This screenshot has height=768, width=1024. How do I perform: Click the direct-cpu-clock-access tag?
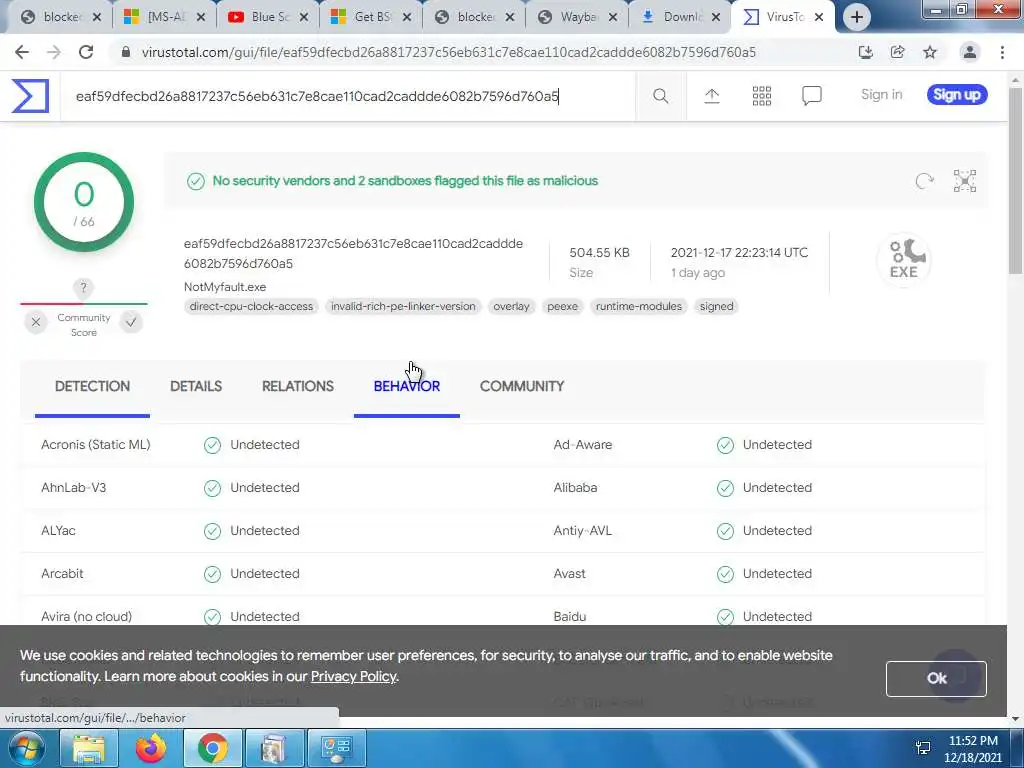pos(251,306)
